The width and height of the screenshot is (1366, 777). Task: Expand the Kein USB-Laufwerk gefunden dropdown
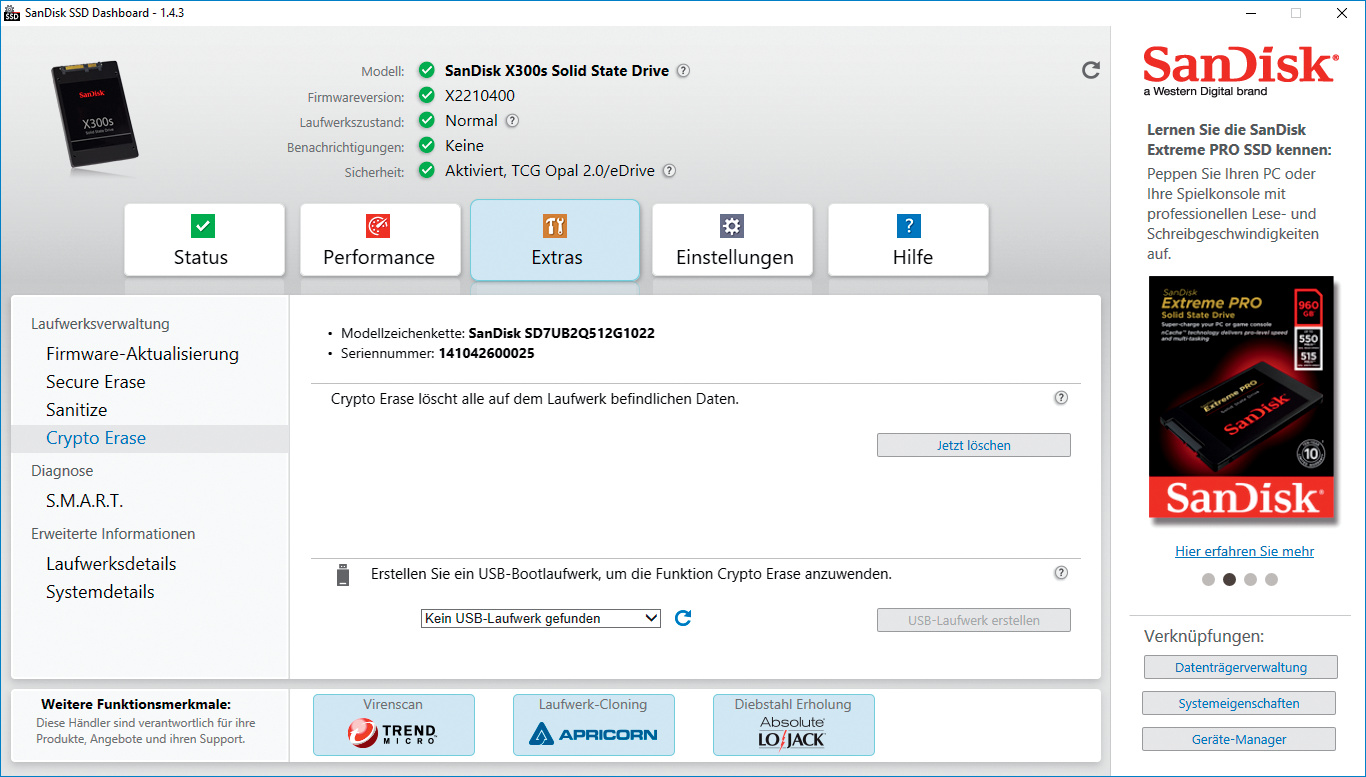click(x=540, y=618)
